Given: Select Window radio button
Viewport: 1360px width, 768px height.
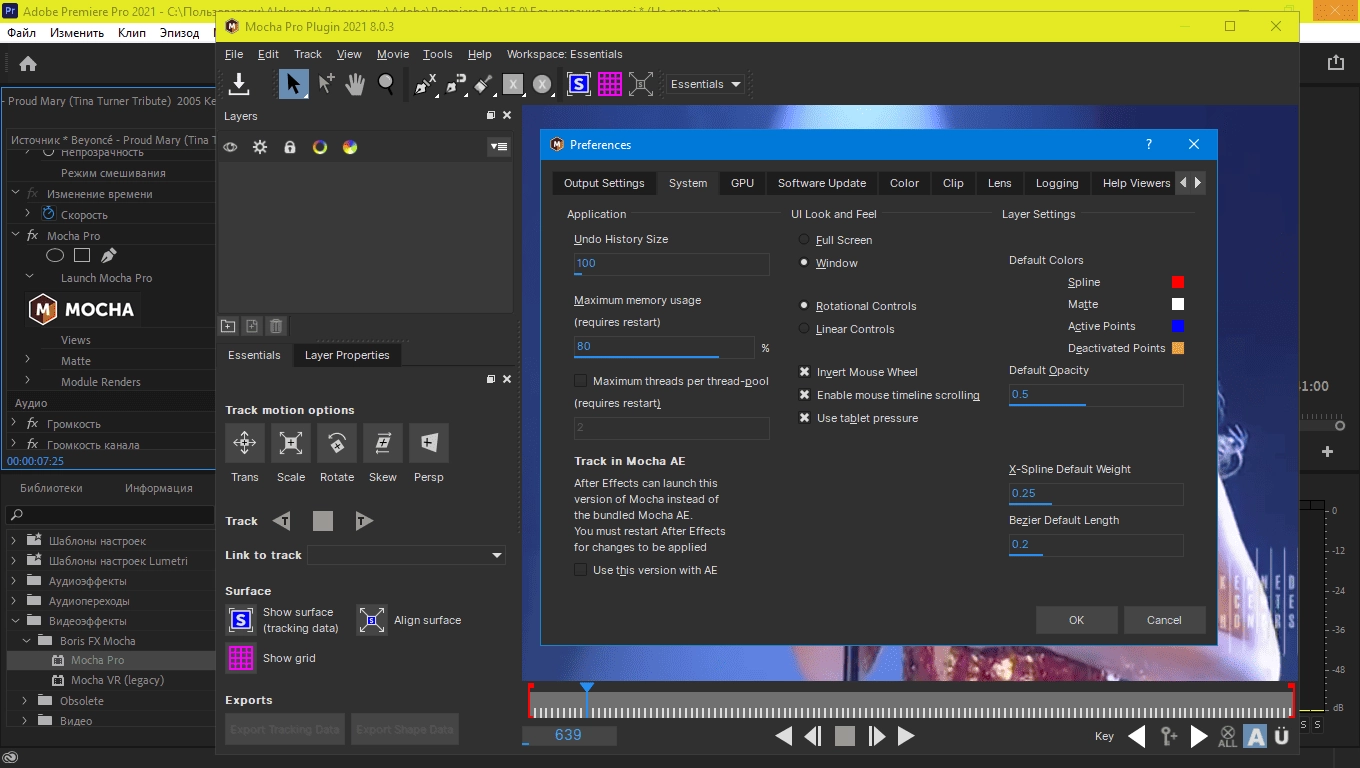Looking at the screenshot, I should pos(804,263).
